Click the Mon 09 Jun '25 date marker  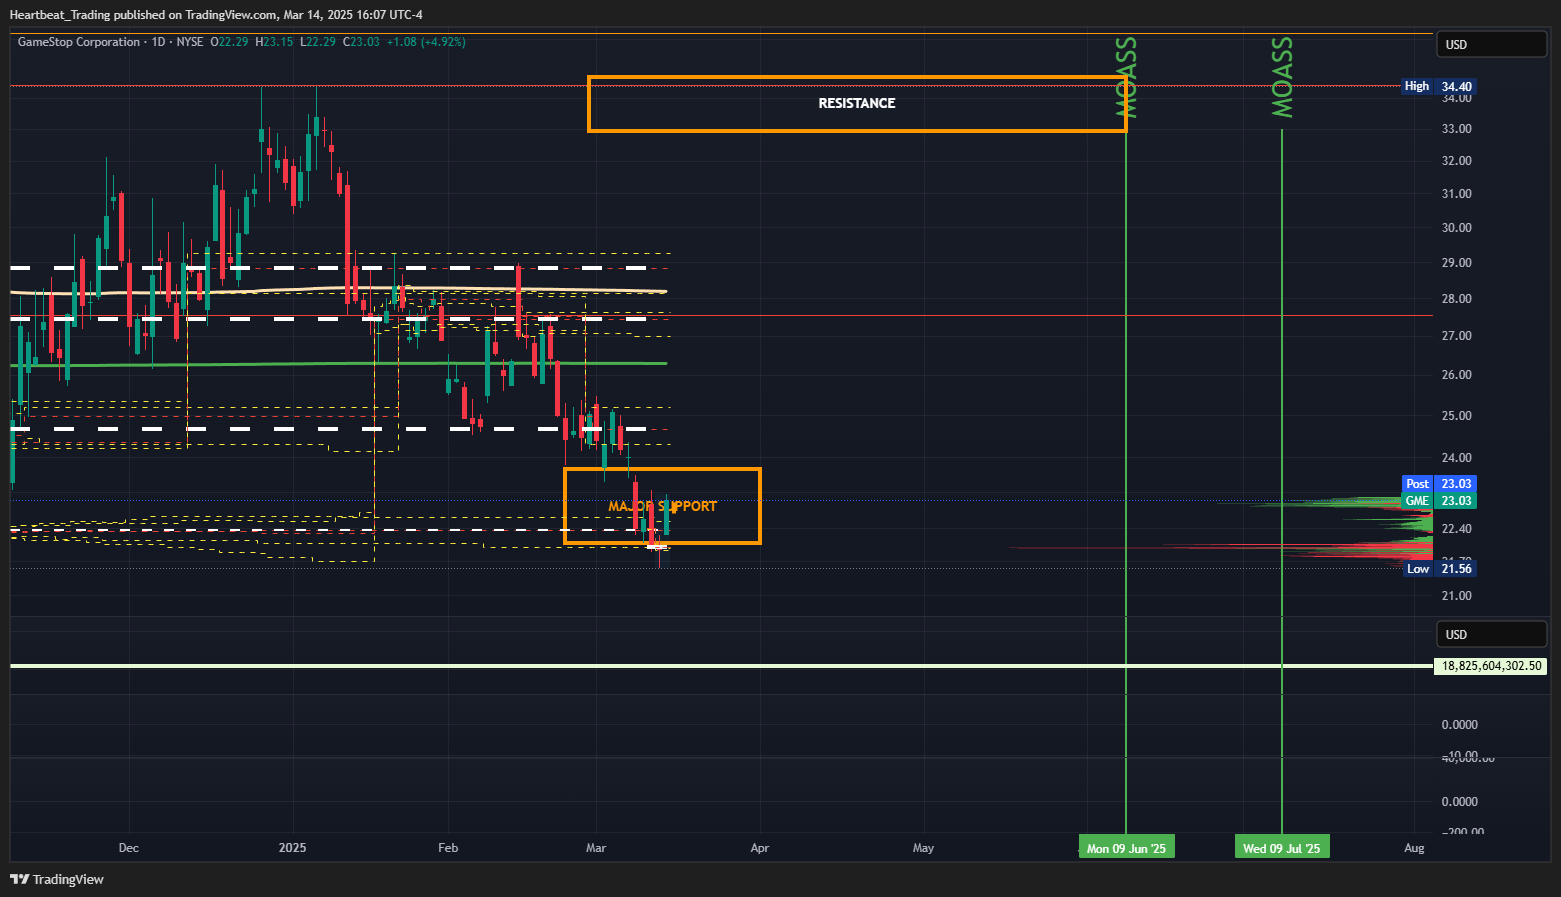point(1126,848)
